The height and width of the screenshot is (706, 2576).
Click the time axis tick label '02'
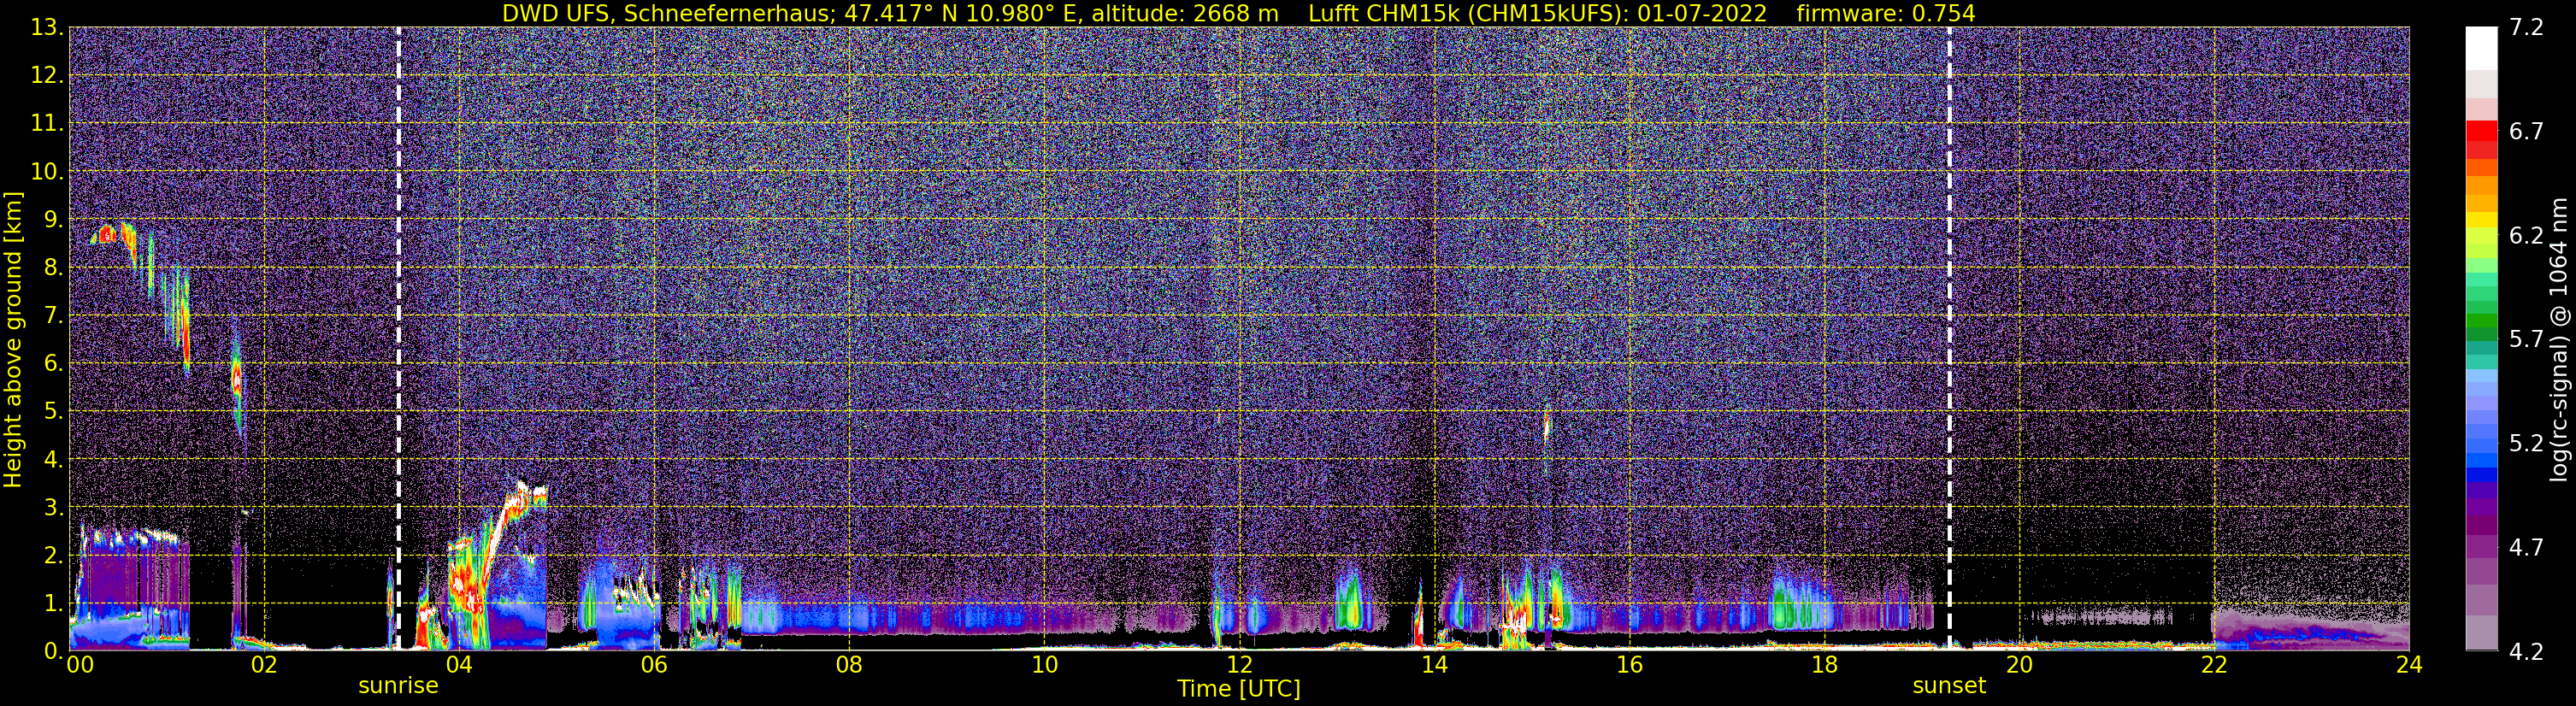click(264, 665)
